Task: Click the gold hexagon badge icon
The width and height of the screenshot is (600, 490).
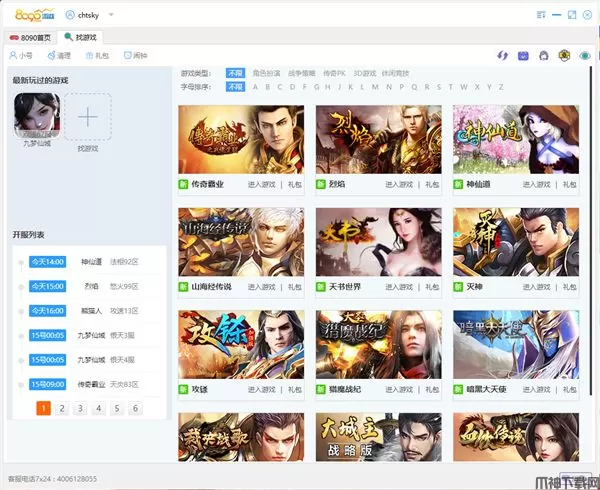Action: (564, 56)
